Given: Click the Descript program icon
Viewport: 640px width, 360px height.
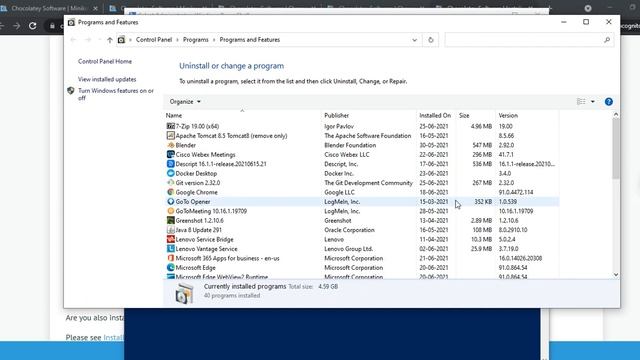Looking at the screenshot, I should coord(171,164).
